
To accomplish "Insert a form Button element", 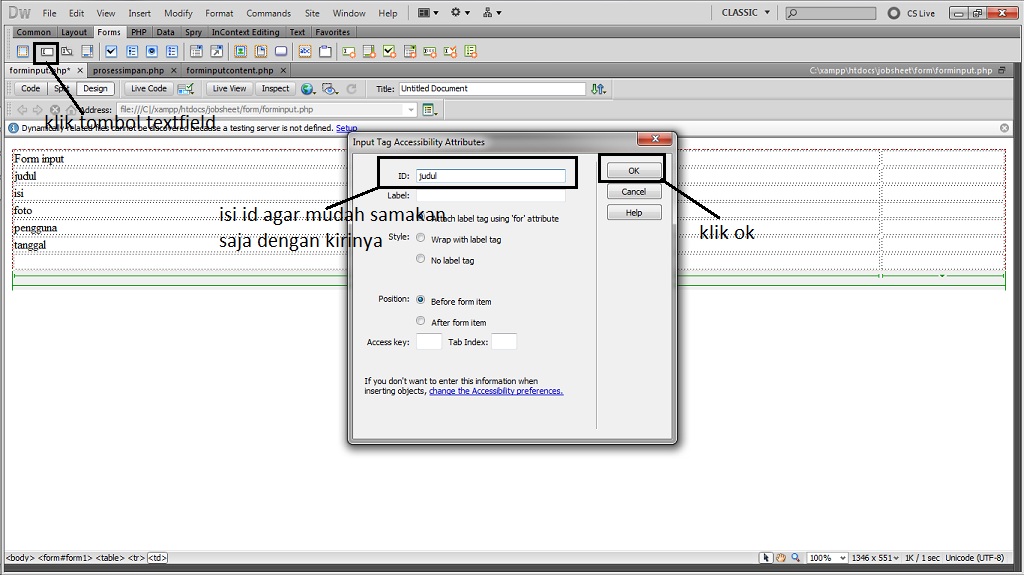I will click(281, 52).
